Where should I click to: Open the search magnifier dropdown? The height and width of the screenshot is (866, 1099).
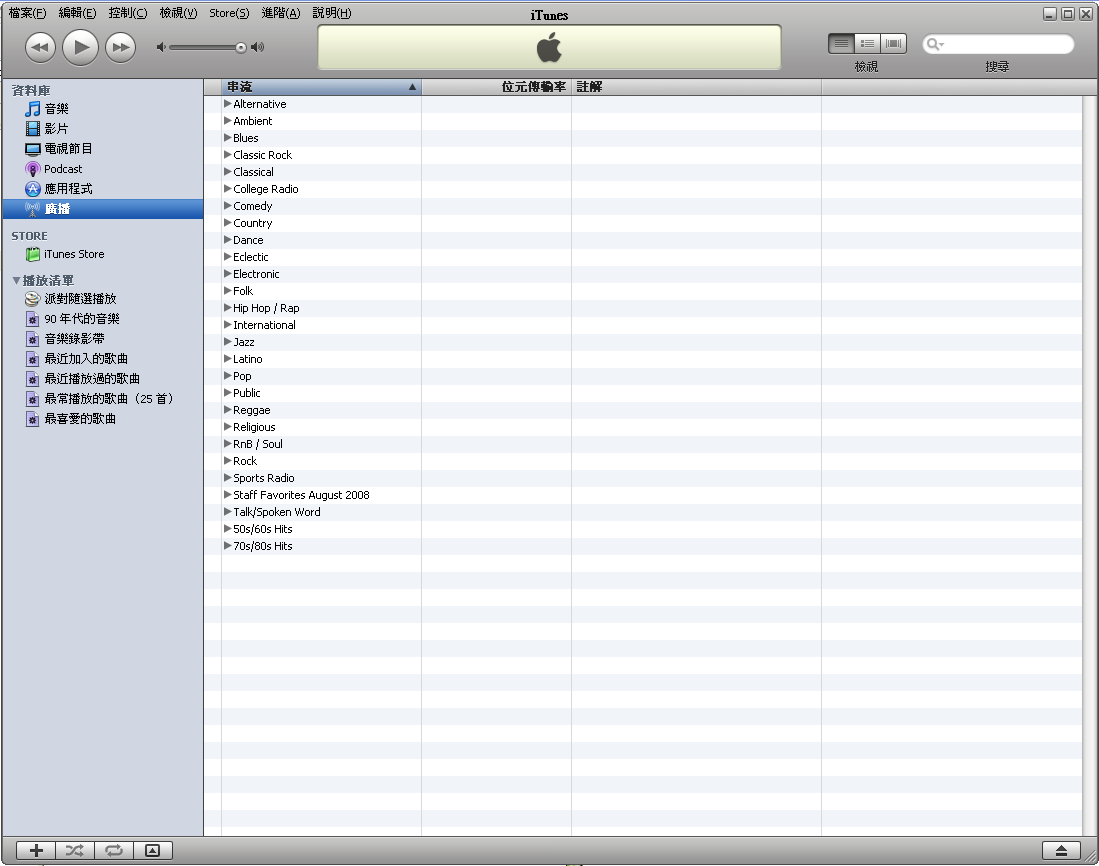935,44
